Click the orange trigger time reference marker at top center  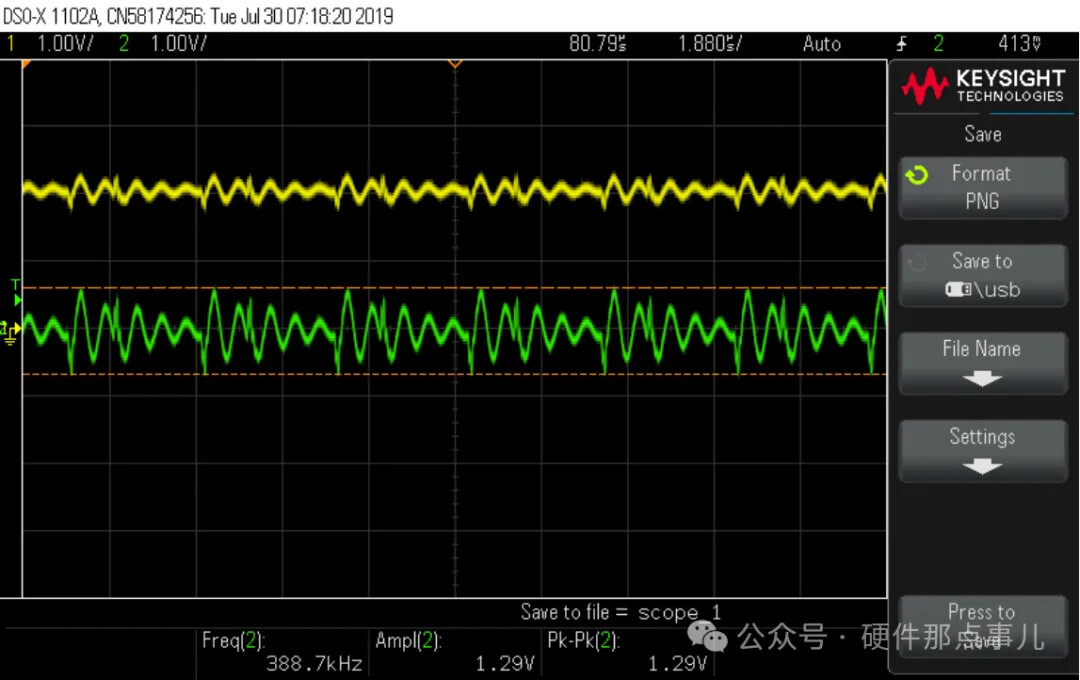click(455, 63)
